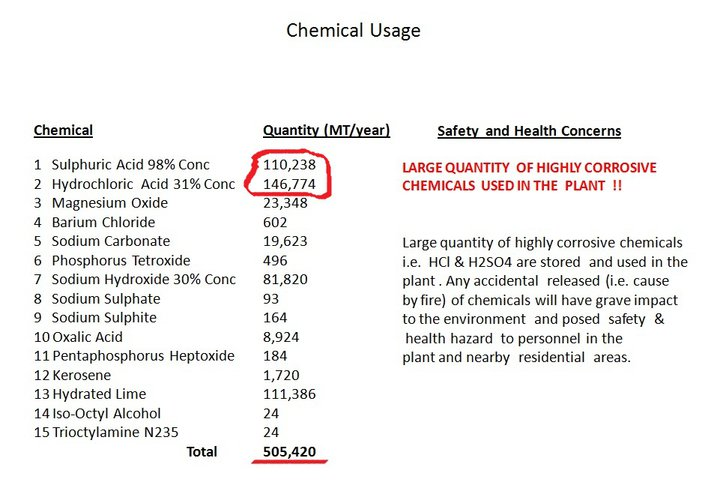Select the Chemical column header
Screen dimensions: 720x482
coord(63,130)
